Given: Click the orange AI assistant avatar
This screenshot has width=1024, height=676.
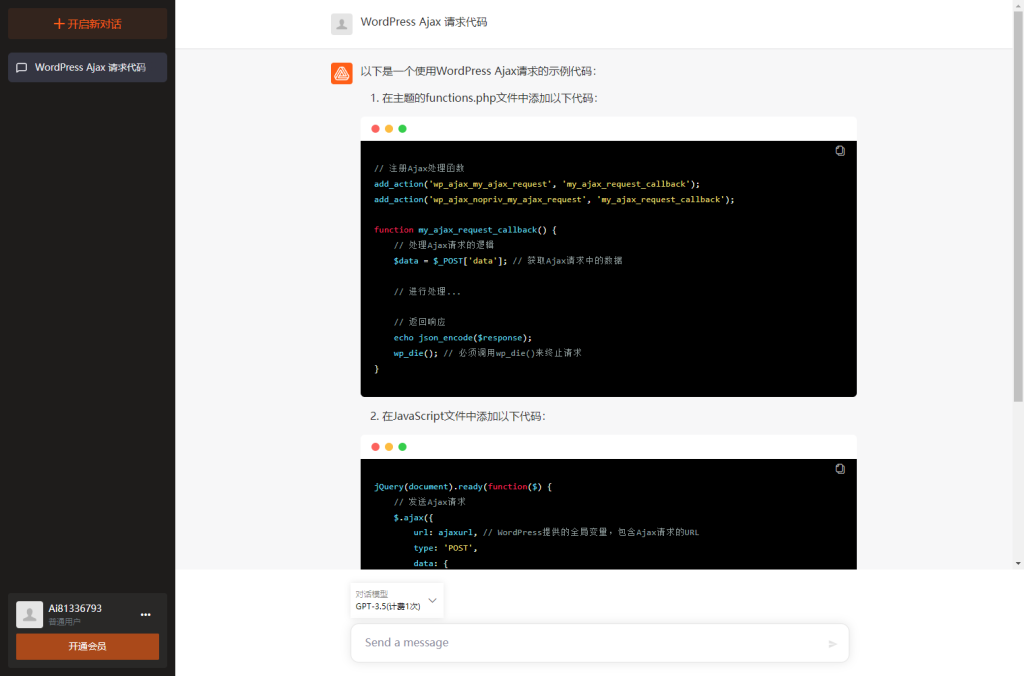Looking at the screenshot, I should pyautogui.click(x=342, y=74).
